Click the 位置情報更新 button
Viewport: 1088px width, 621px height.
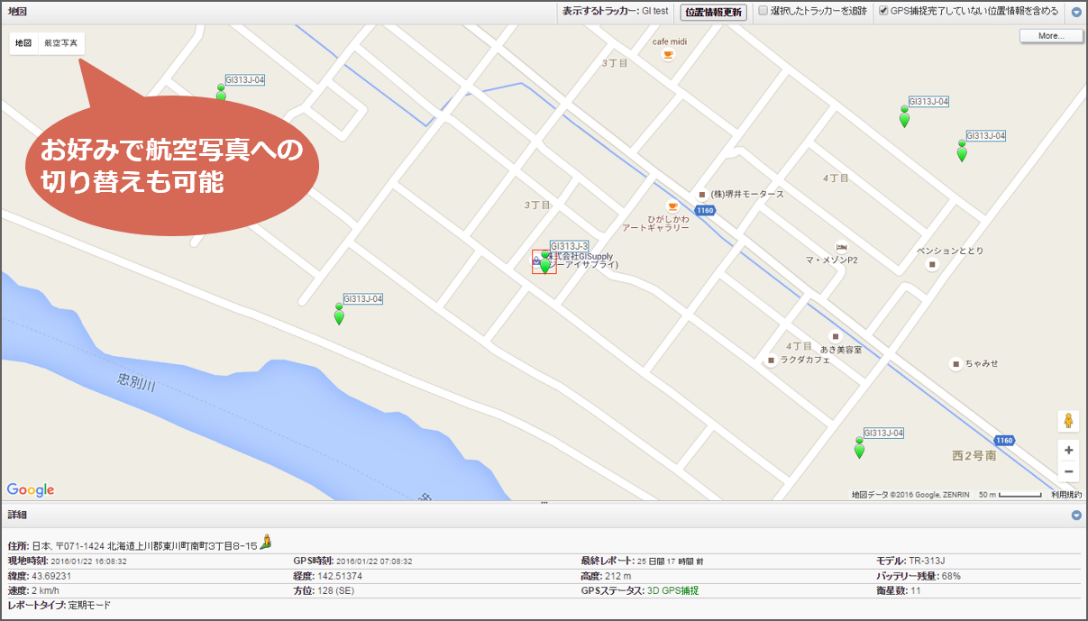tap(713, 12)
